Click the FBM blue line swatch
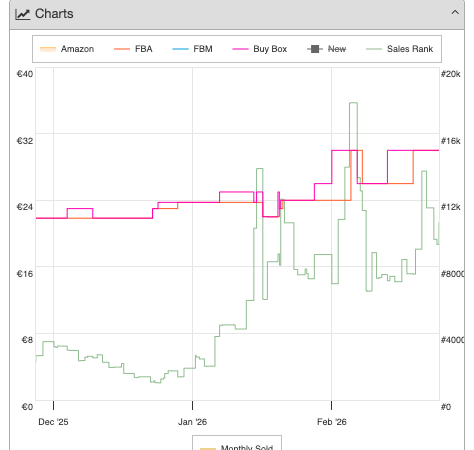This screenshot has width=474, height=450. pyautogui.click(x=180, y=49)
